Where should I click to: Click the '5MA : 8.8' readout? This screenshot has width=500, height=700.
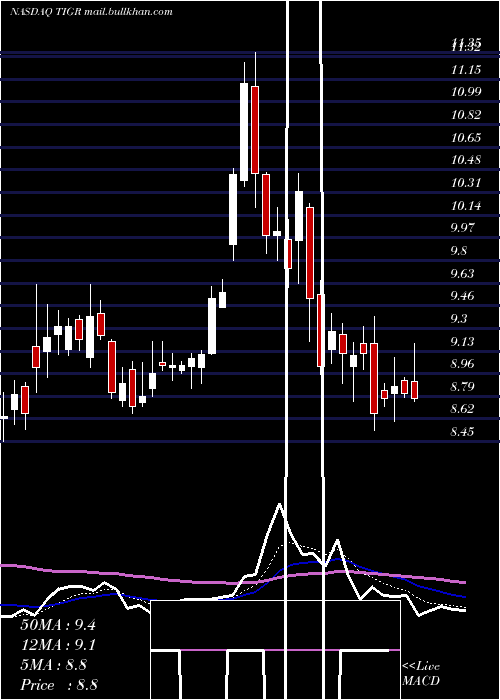pyautogui.click(x=54, y=665)
